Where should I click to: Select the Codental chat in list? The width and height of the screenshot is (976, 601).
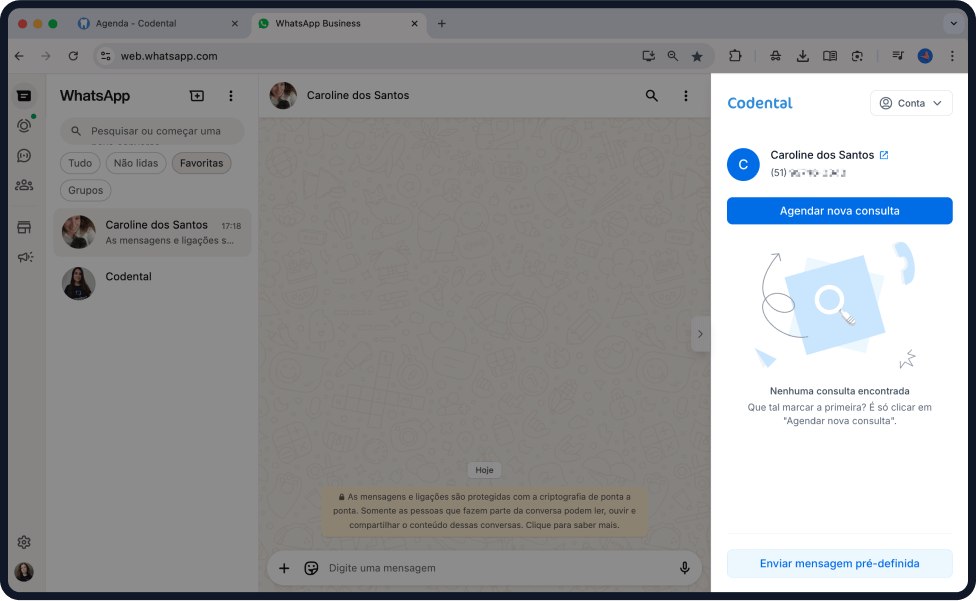click(152, 283)
